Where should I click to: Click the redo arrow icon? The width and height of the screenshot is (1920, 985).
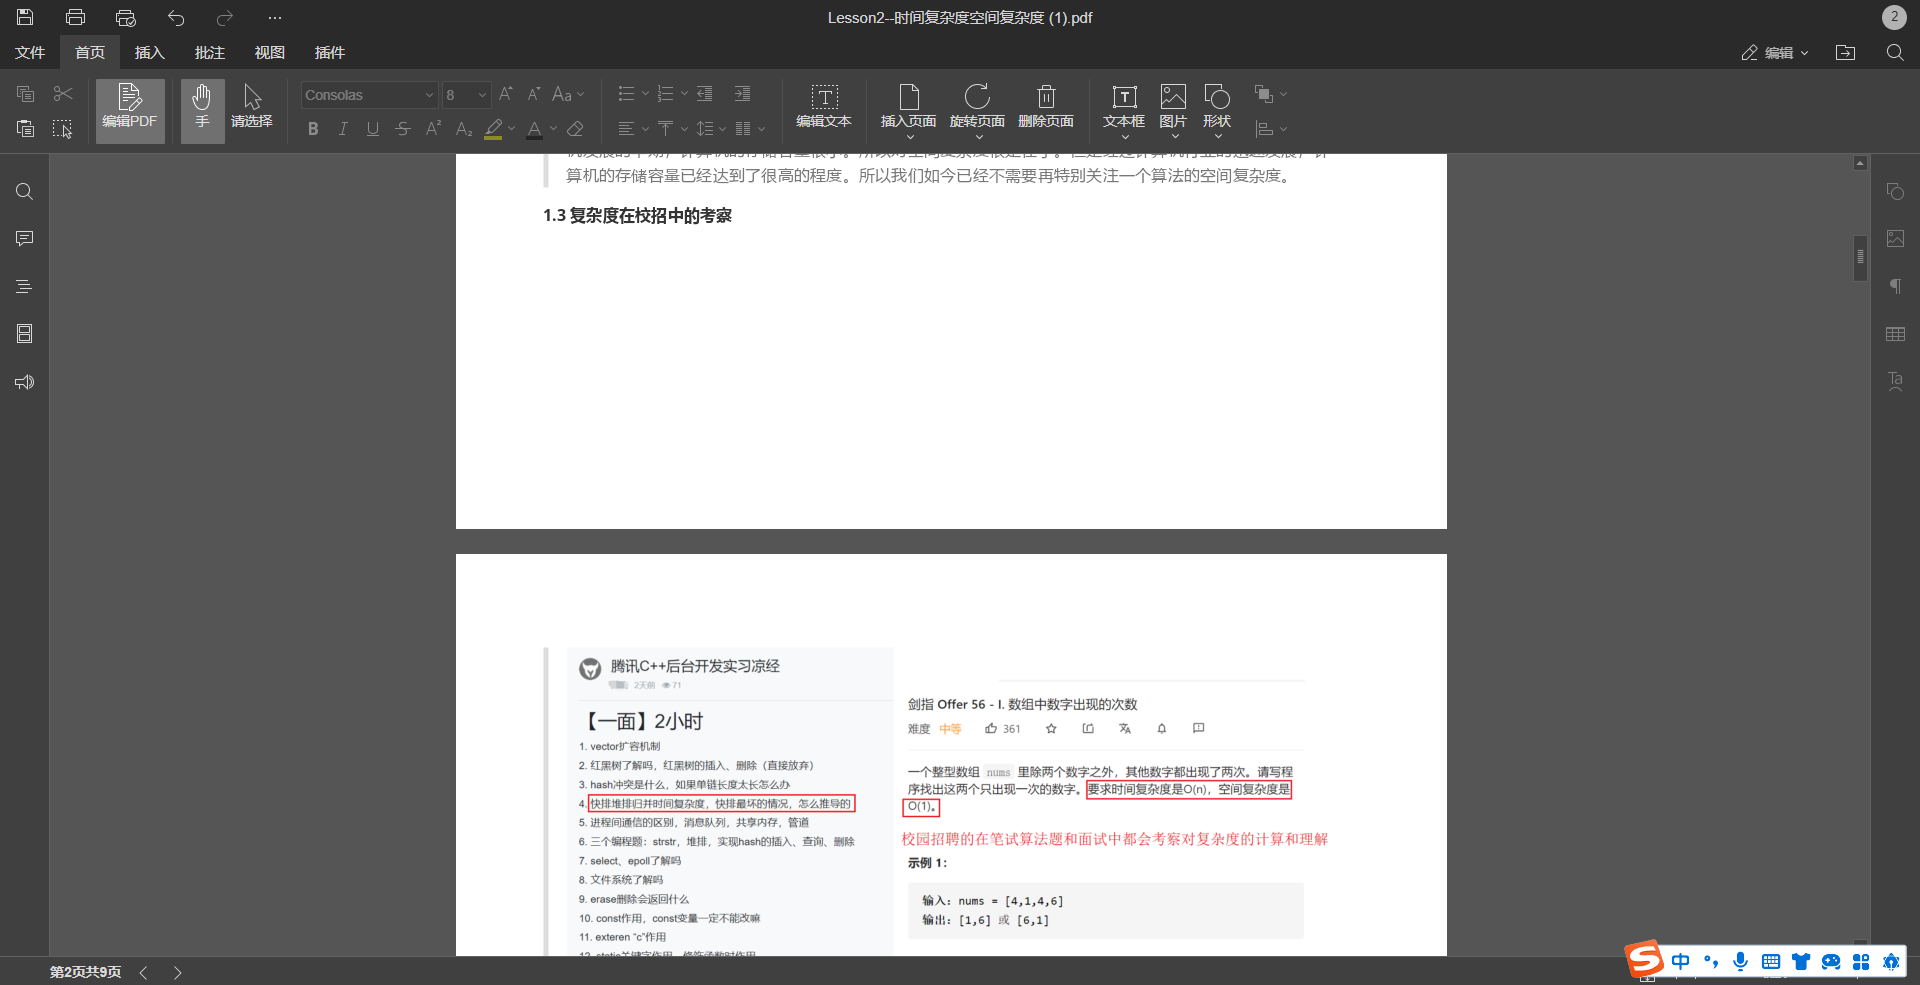coord(225,17)
